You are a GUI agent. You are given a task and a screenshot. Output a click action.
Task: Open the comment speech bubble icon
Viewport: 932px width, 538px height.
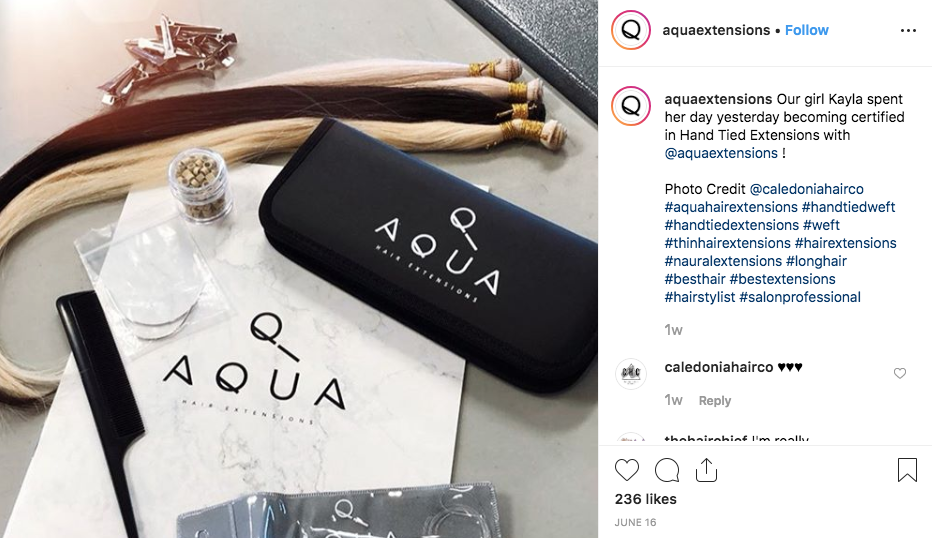click(667, 470)
